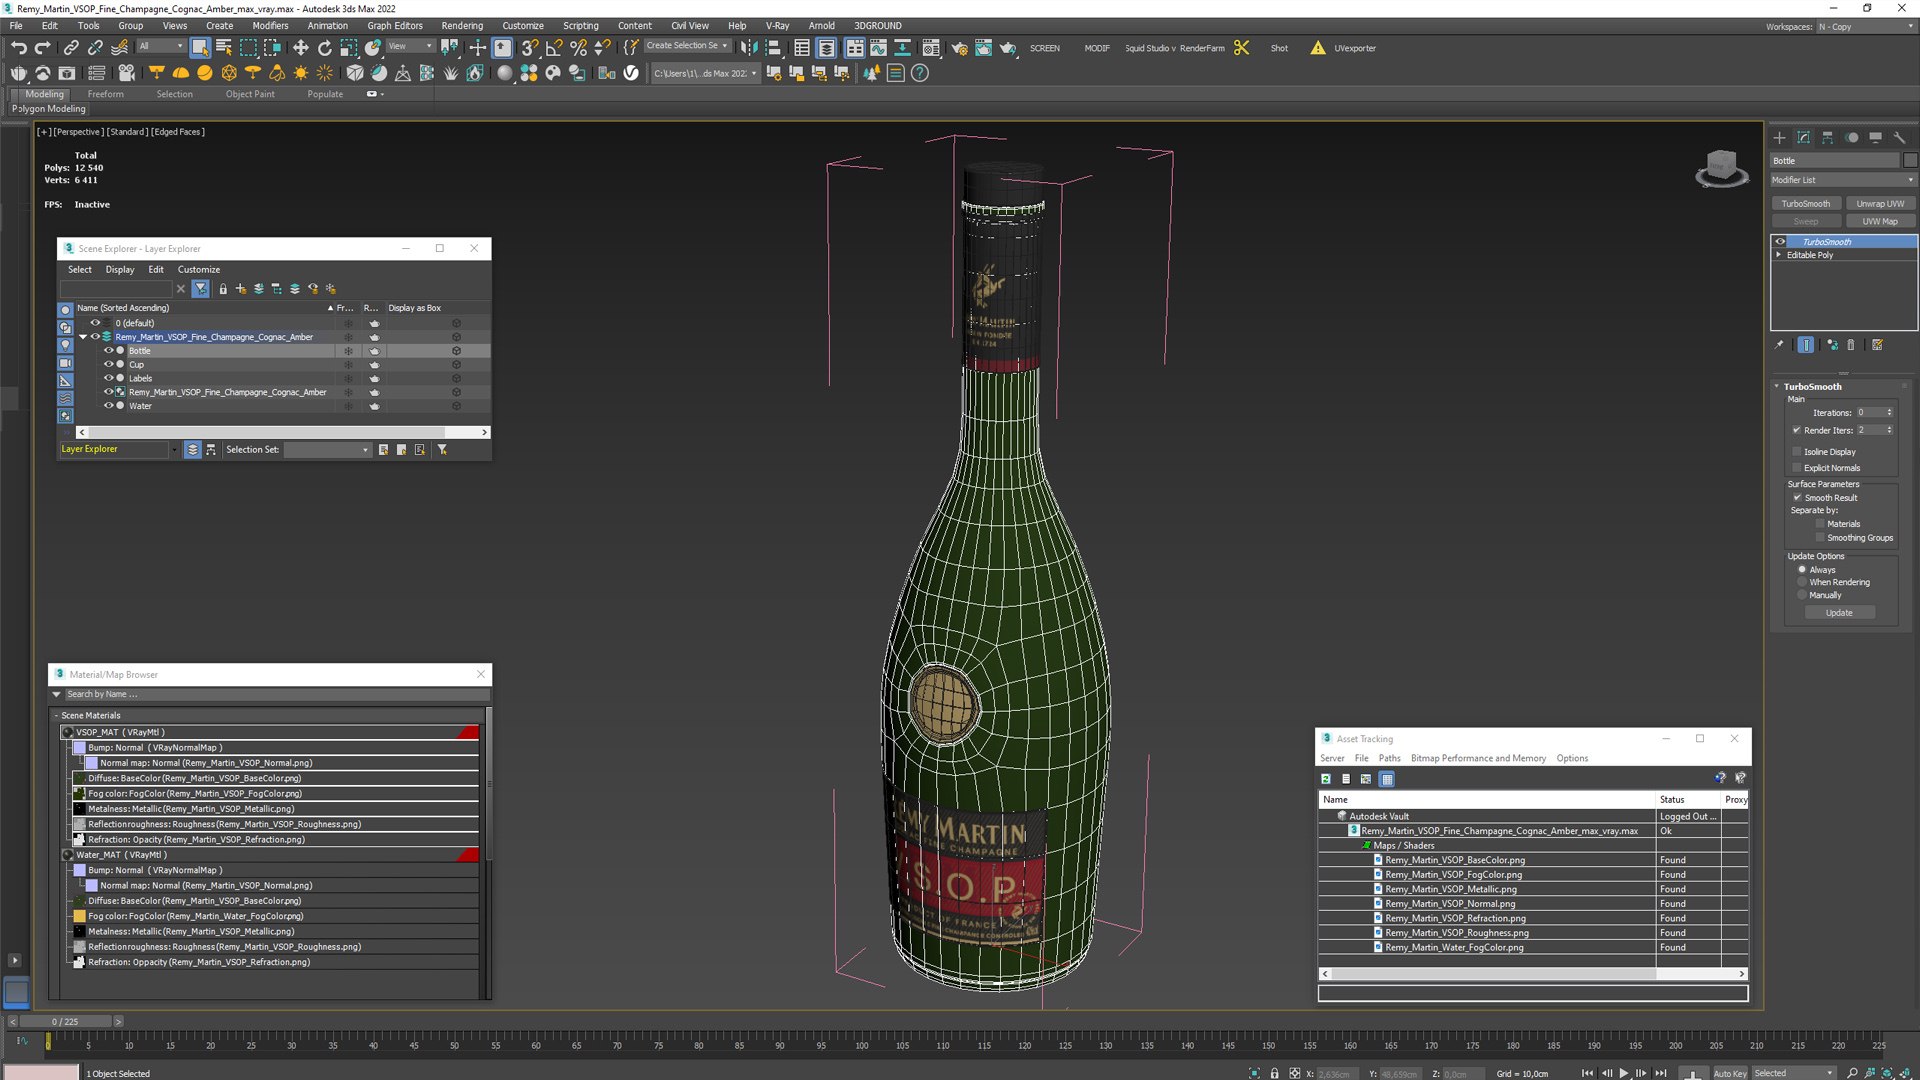Switch to the Freeform ribbon tab
The width and height of the screenshot is (1920, 1080).
point(106,94)
